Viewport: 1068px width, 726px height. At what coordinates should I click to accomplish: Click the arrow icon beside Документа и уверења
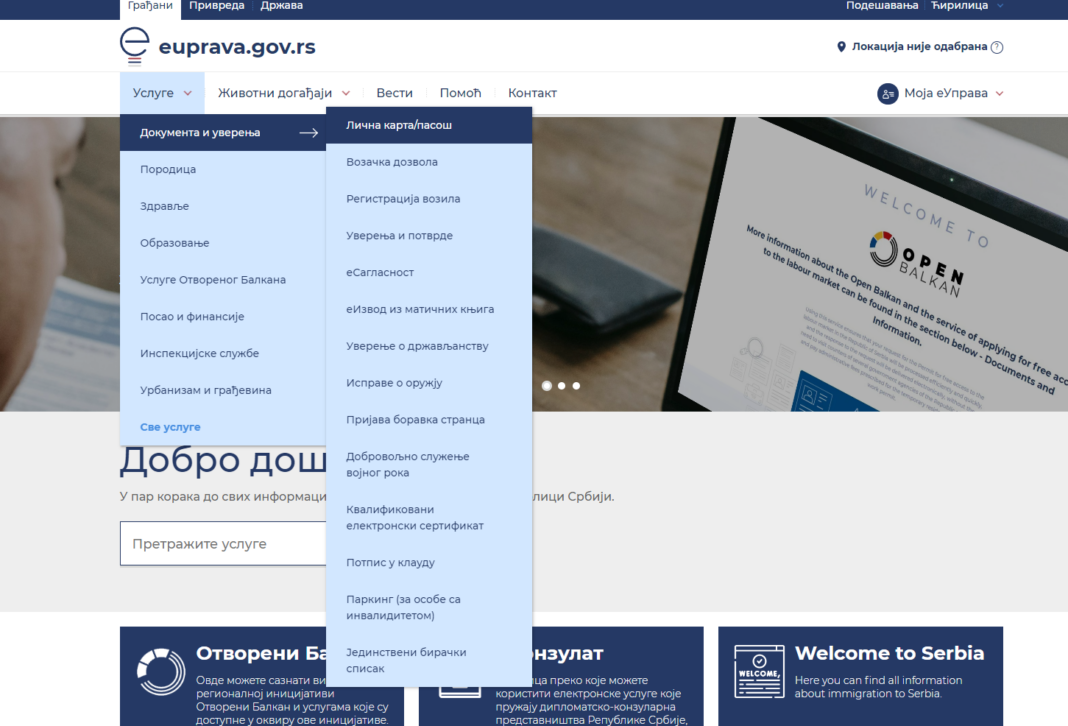308,131
